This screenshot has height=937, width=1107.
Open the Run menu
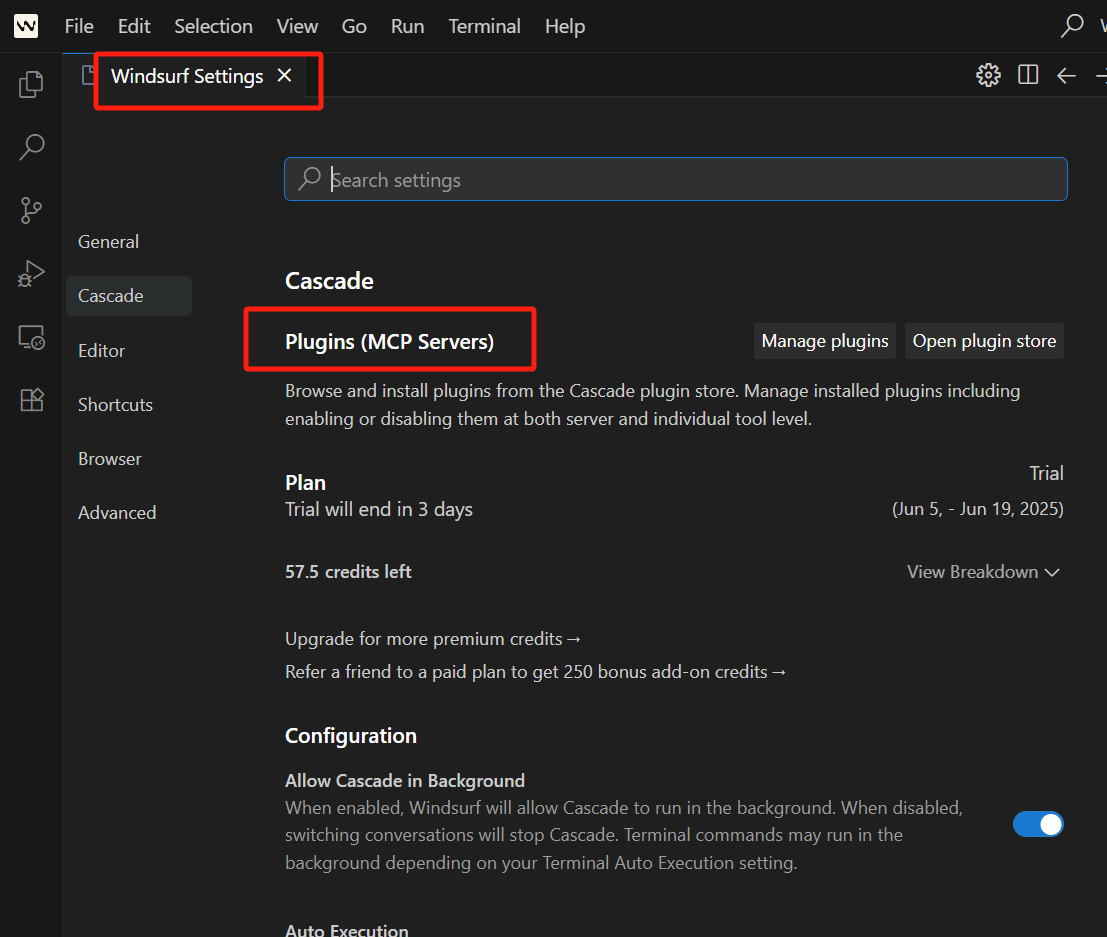click(x=407, y=26)
